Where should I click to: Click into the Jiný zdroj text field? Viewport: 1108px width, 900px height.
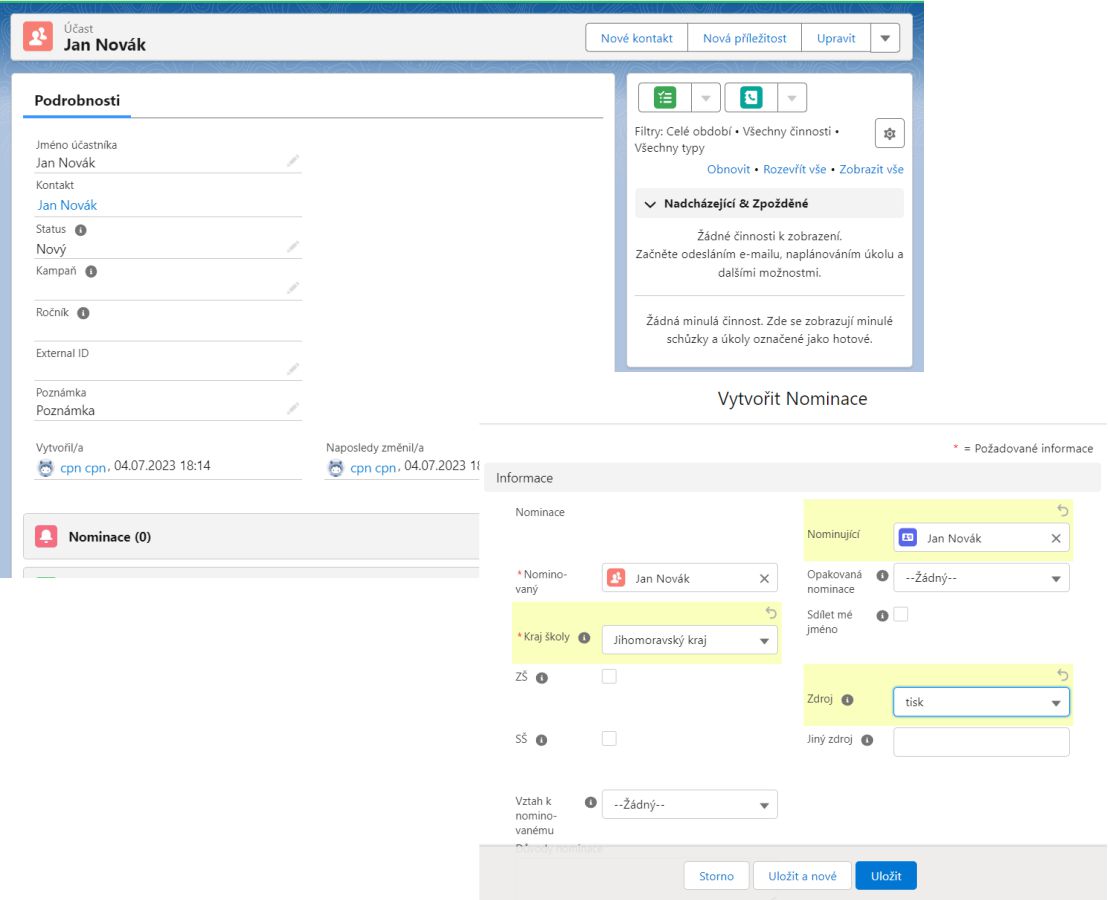coord(980,741)
